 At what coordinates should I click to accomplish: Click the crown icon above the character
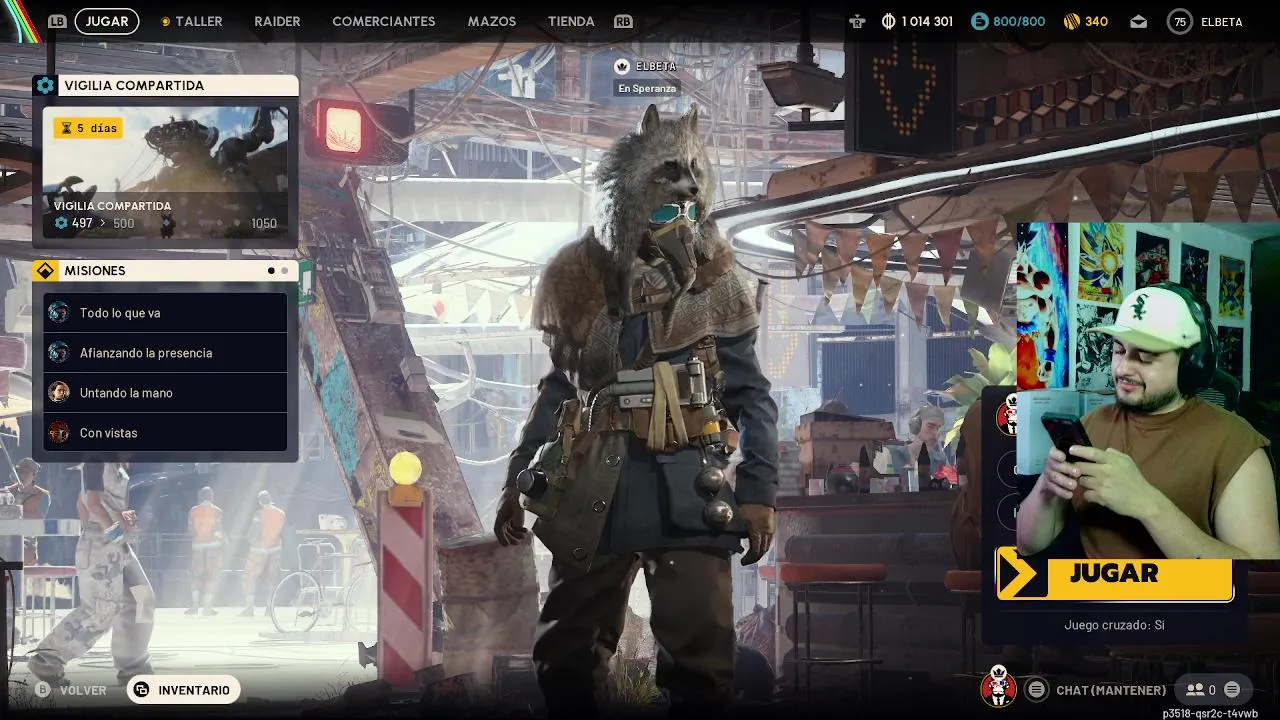[622, 66]
